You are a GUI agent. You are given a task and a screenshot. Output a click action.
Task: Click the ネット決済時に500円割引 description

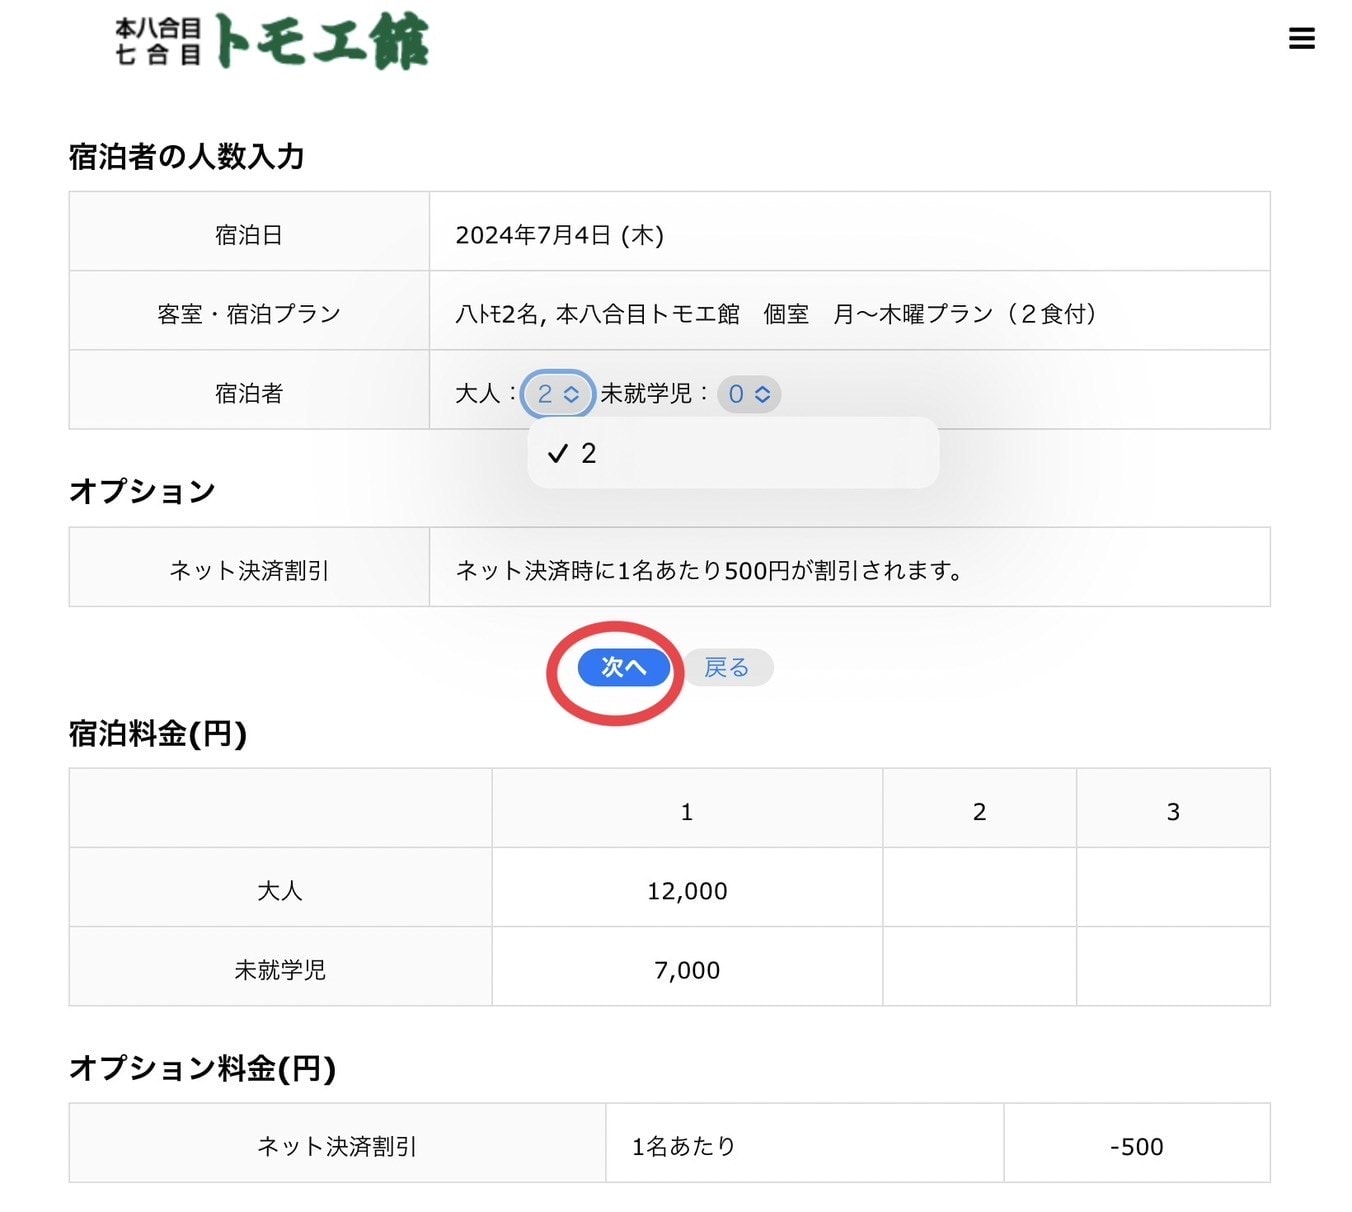click(709, 570)
